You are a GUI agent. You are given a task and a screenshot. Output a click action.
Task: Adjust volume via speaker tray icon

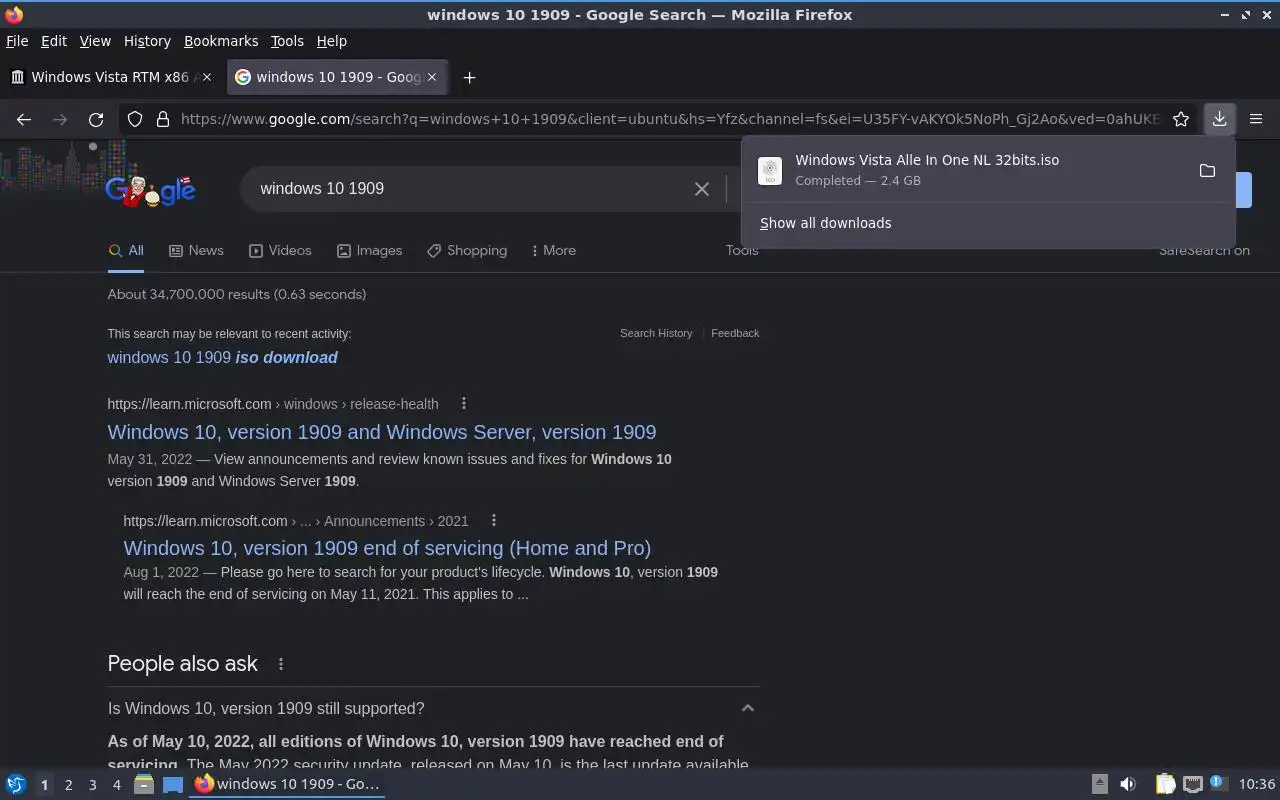(1128, 784)
